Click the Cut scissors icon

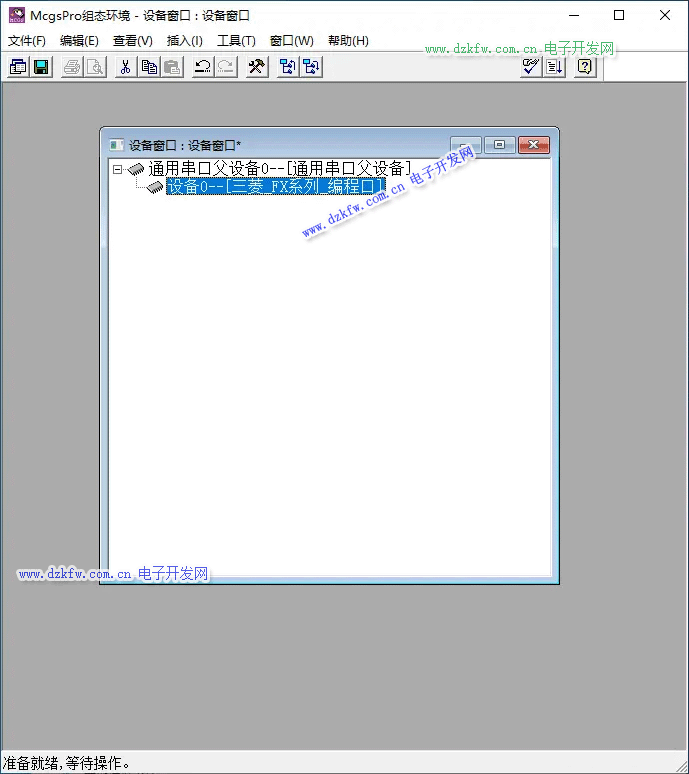tap(125, 67)
